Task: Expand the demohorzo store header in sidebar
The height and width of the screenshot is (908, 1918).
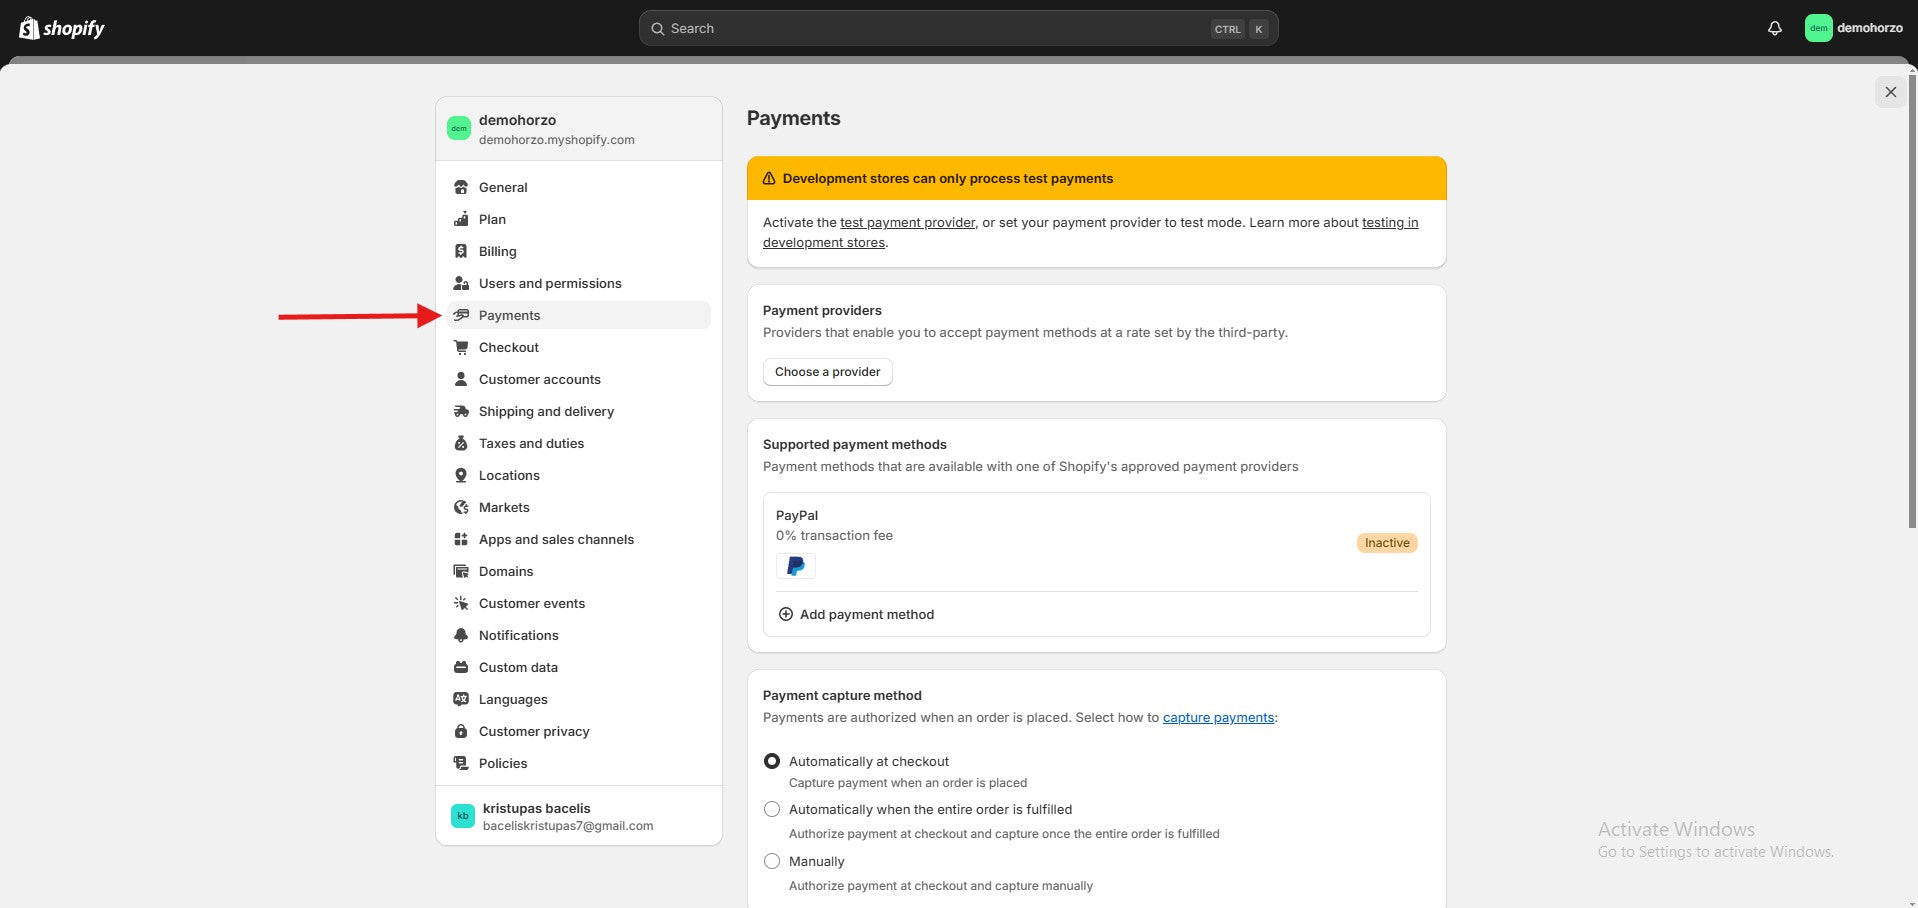Action: pos(578,129)
